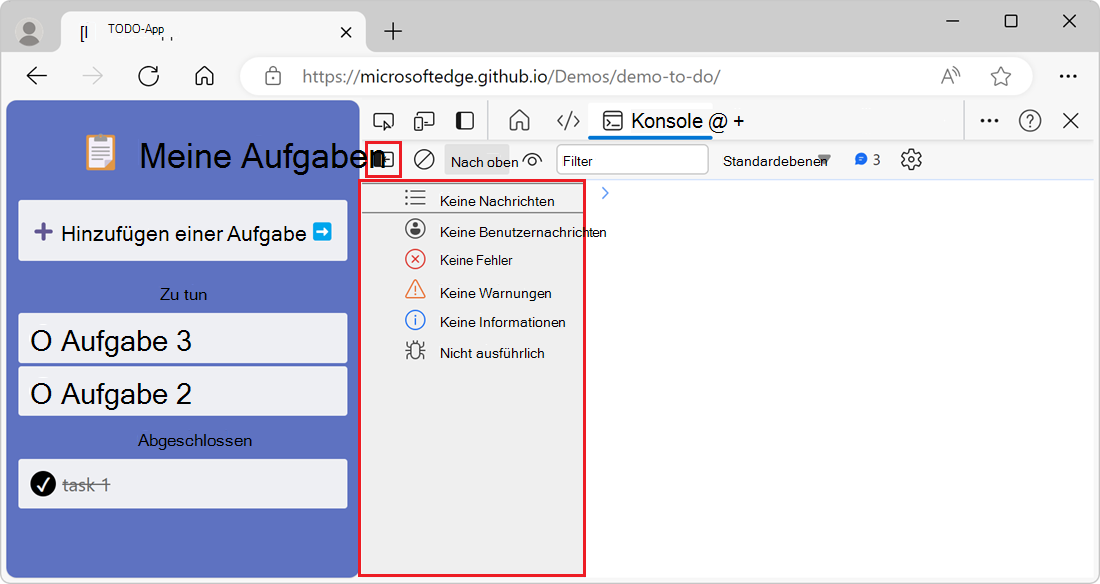The image size is (1100, 584).
Task: Click the live expression eye icon
Action: click(x=532, y=159)
